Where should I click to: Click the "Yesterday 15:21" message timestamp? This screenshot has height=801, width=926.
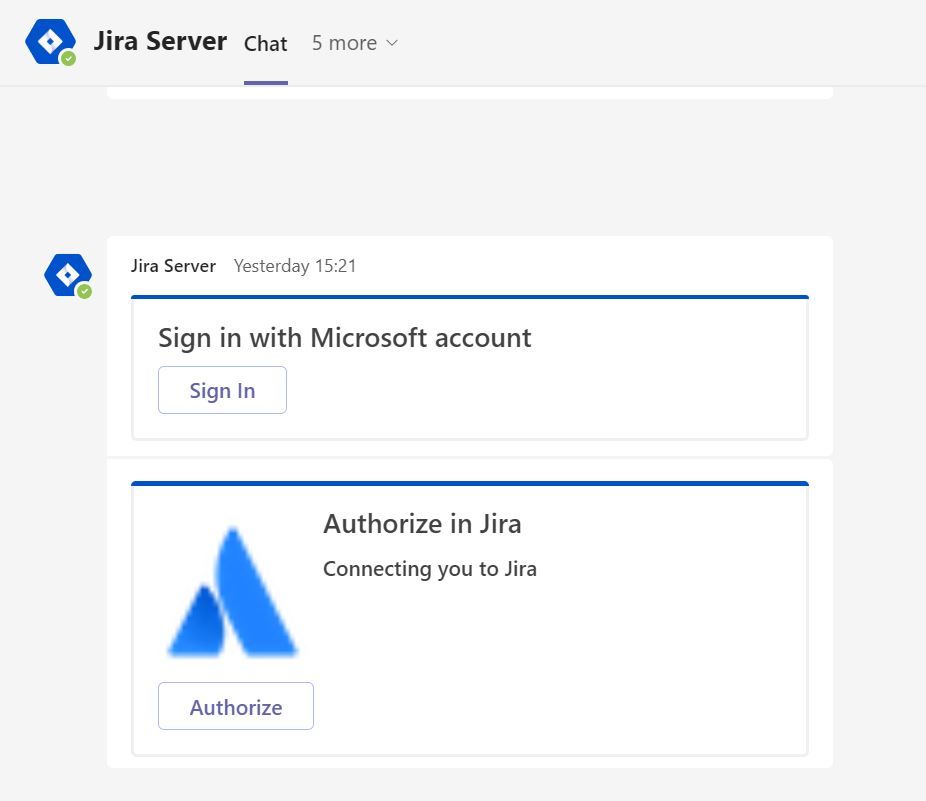click(295, 266)
